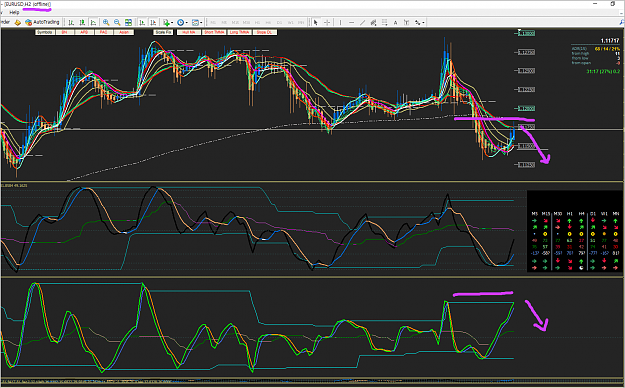The width and height of the screenshot is (625, 388).
Task: Open the Help menu
Action: tap(14, 12)
